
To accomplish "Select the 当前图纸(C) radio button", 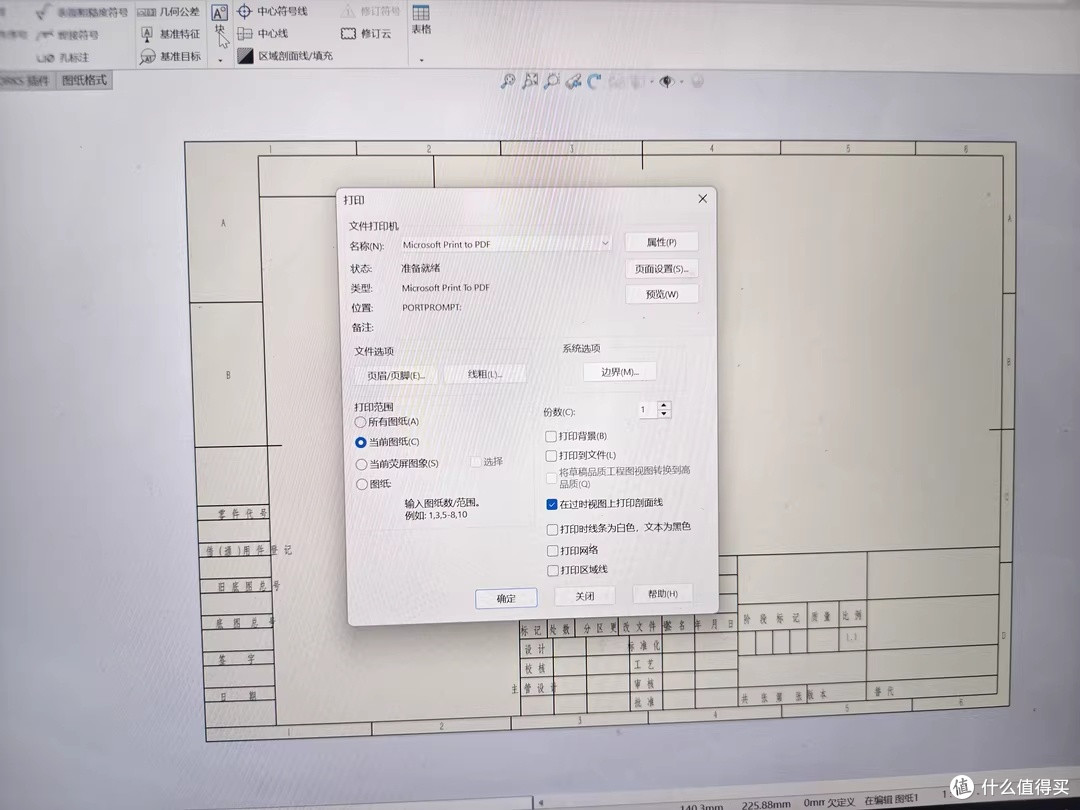I will coord(360,442).
